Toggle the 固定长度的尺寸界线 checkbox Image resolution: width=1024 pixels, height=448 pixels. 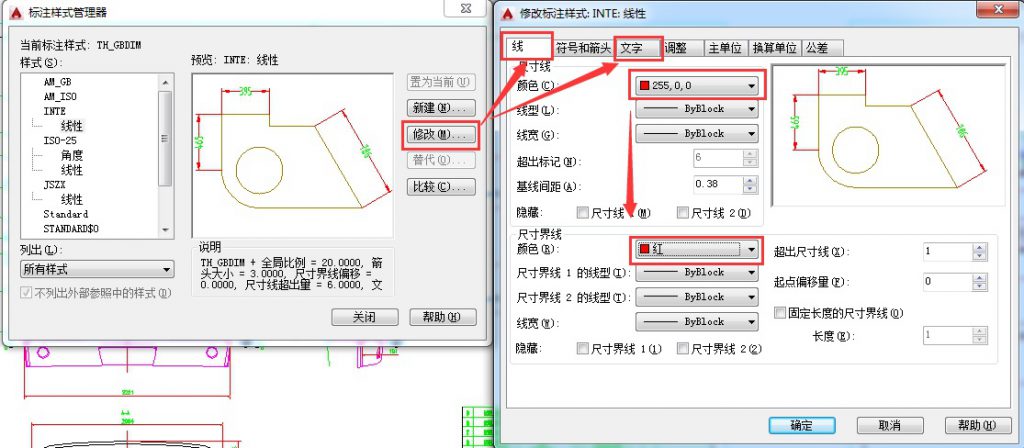point(782,313)
